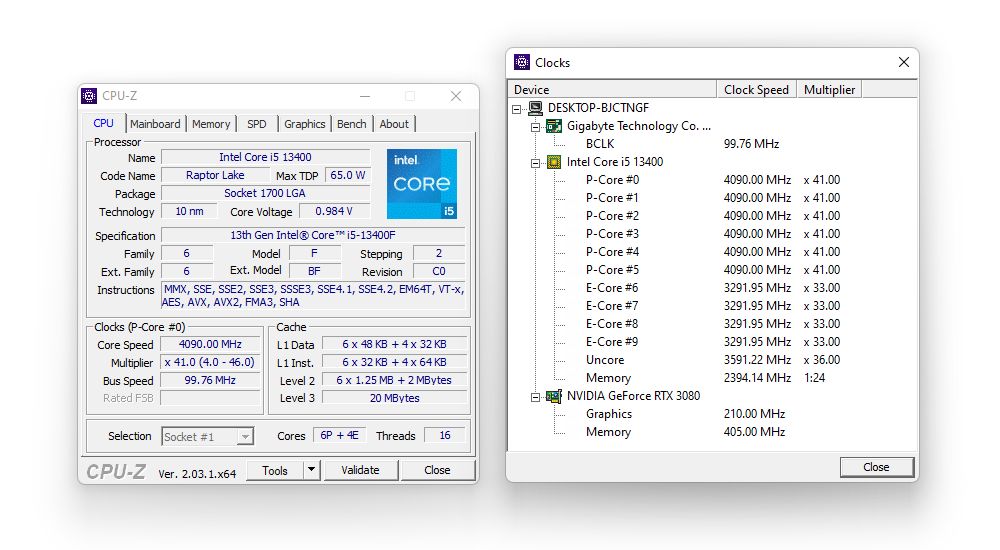
Task: Click the Bus Speed value in CPU-Z window
Action: 210,380
